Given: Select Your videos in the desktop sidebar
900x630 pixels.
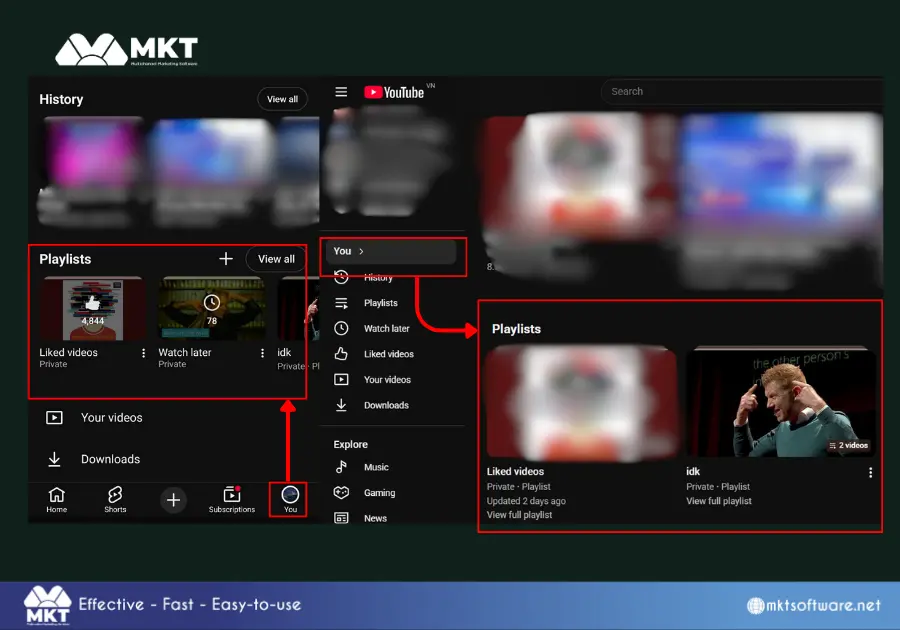Looking at the screenshot, I should 387,380.
